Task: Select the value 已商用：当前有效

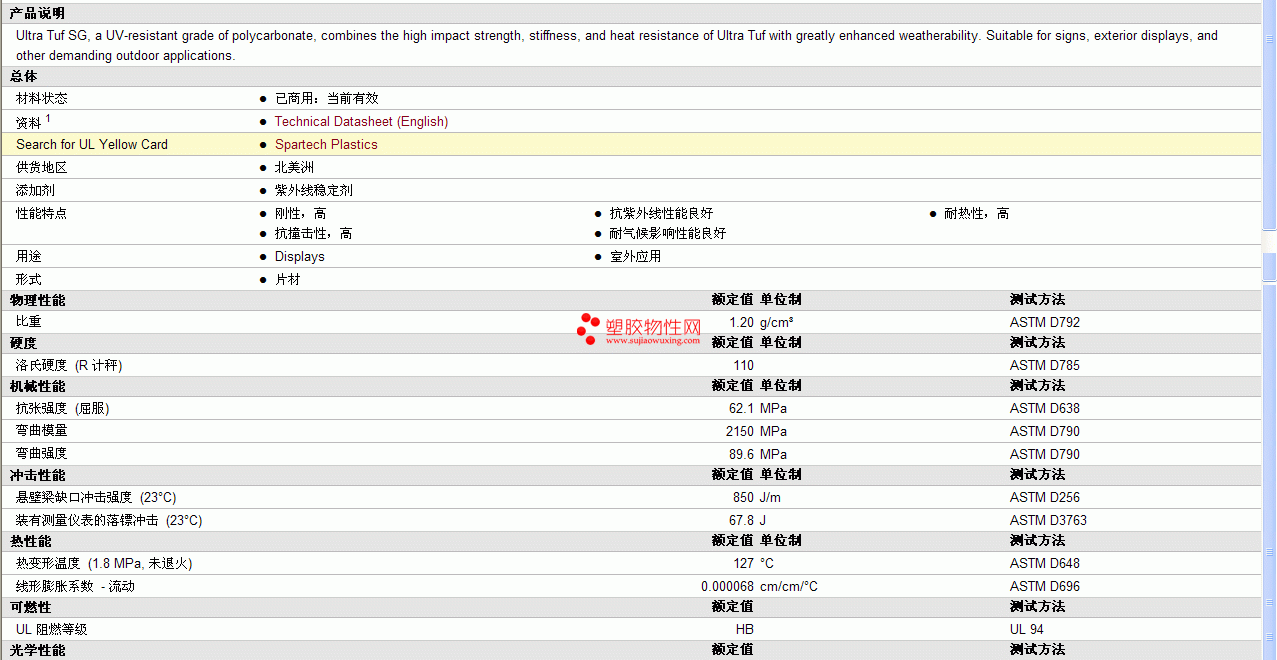Action: click(x=327, y=98)
